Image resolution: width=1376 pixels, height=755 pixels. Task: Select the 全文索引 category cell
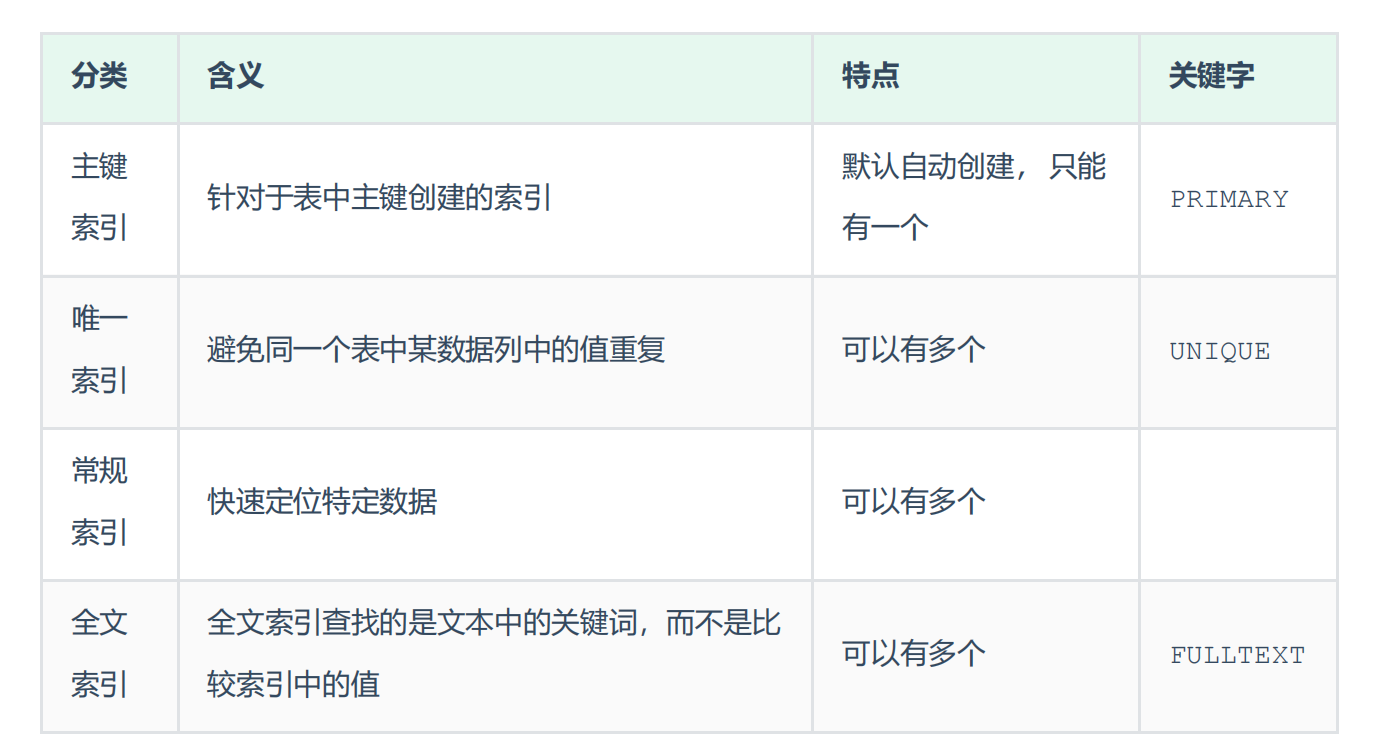click(100, 654)
